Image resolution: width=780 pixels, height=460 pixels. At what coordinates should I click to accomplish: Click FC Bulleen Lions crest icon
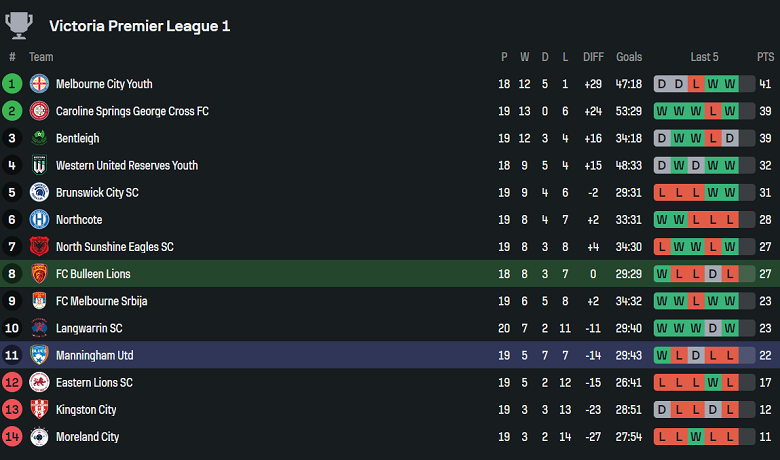(39, 273)
